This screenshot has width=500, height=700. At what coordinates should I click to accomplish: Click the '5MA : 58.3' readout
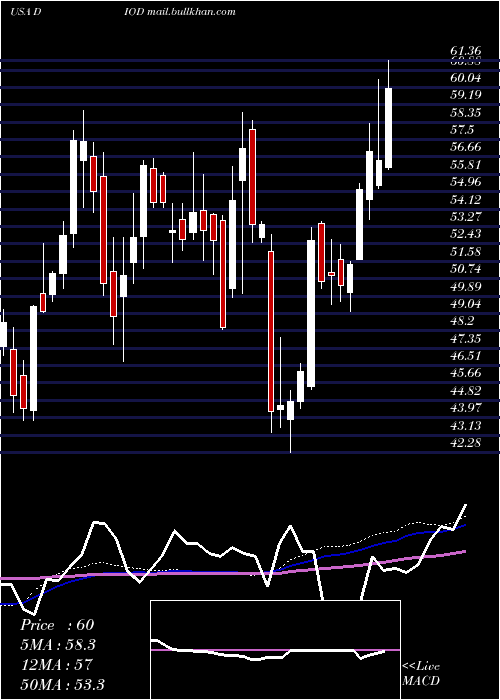pos(58,645)
